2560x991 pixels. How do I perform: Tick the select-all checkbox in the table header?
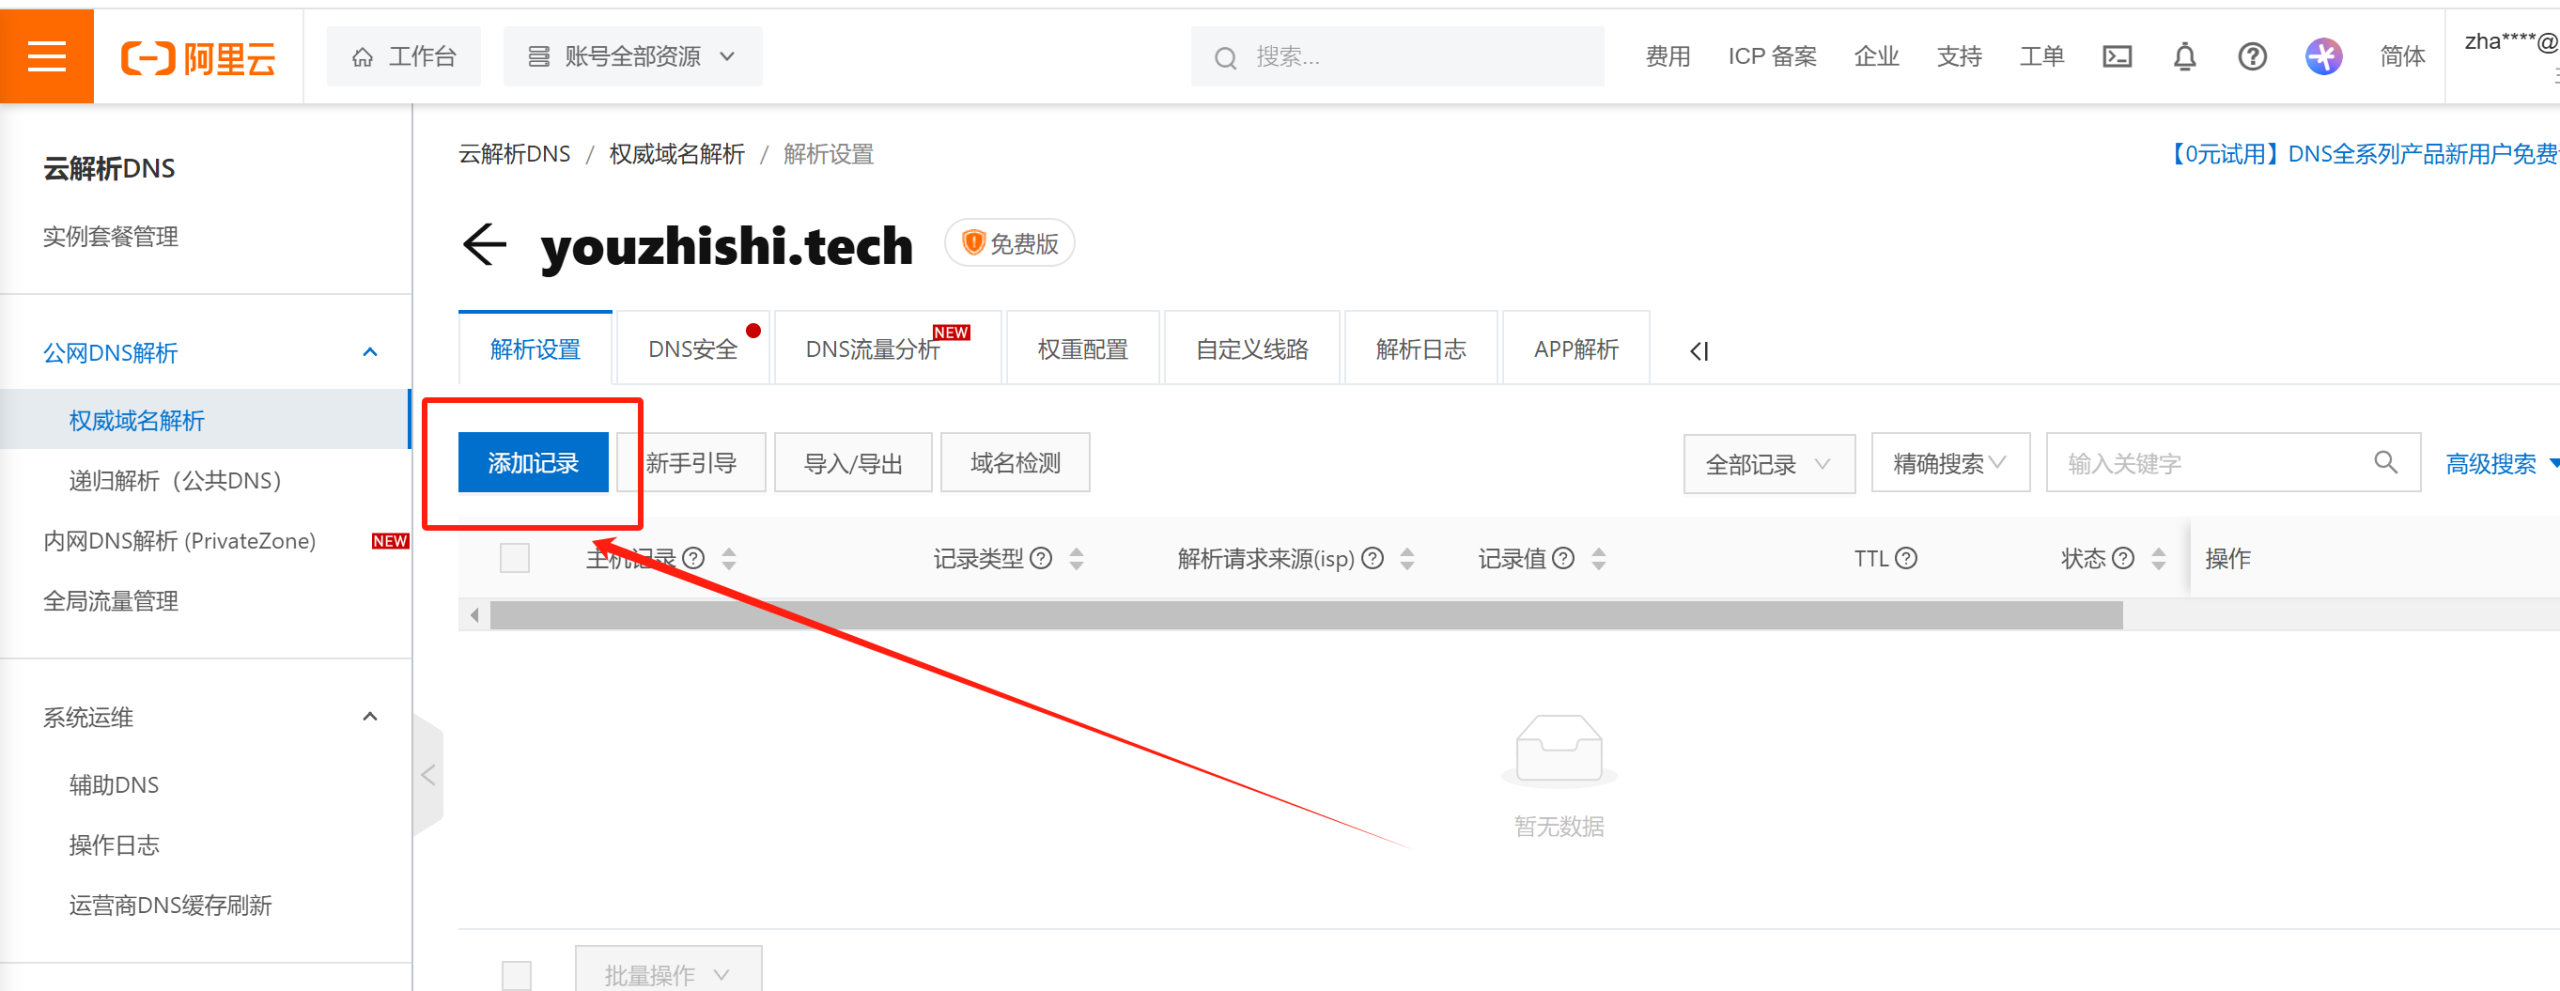tap(515, 558)
